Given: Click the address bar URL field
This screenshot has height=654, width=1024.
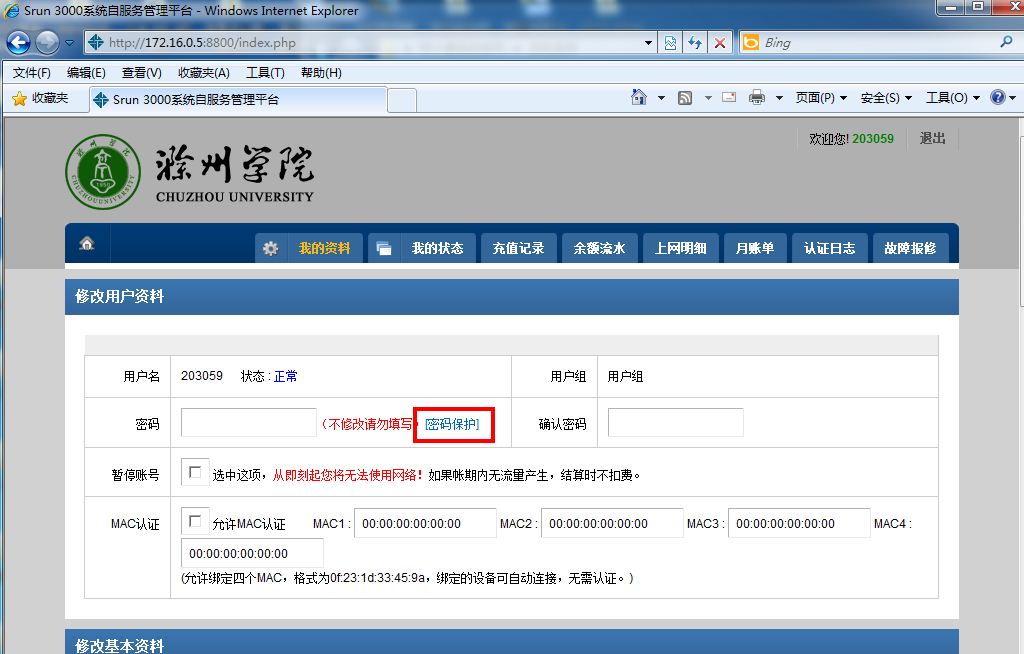Looking at the screenshot, I should (372, 43).
